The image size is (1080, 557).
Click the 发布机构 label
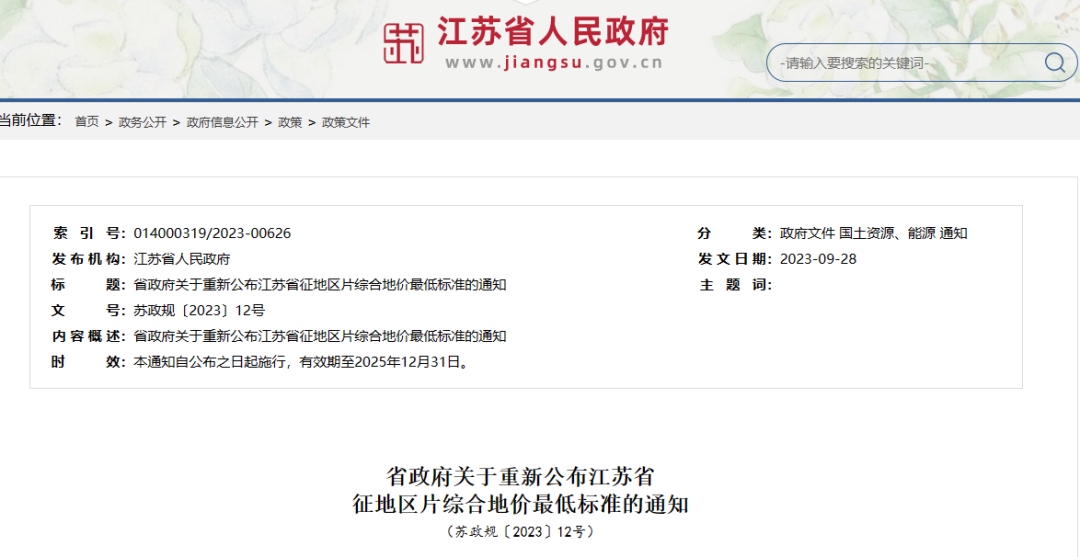88,260
